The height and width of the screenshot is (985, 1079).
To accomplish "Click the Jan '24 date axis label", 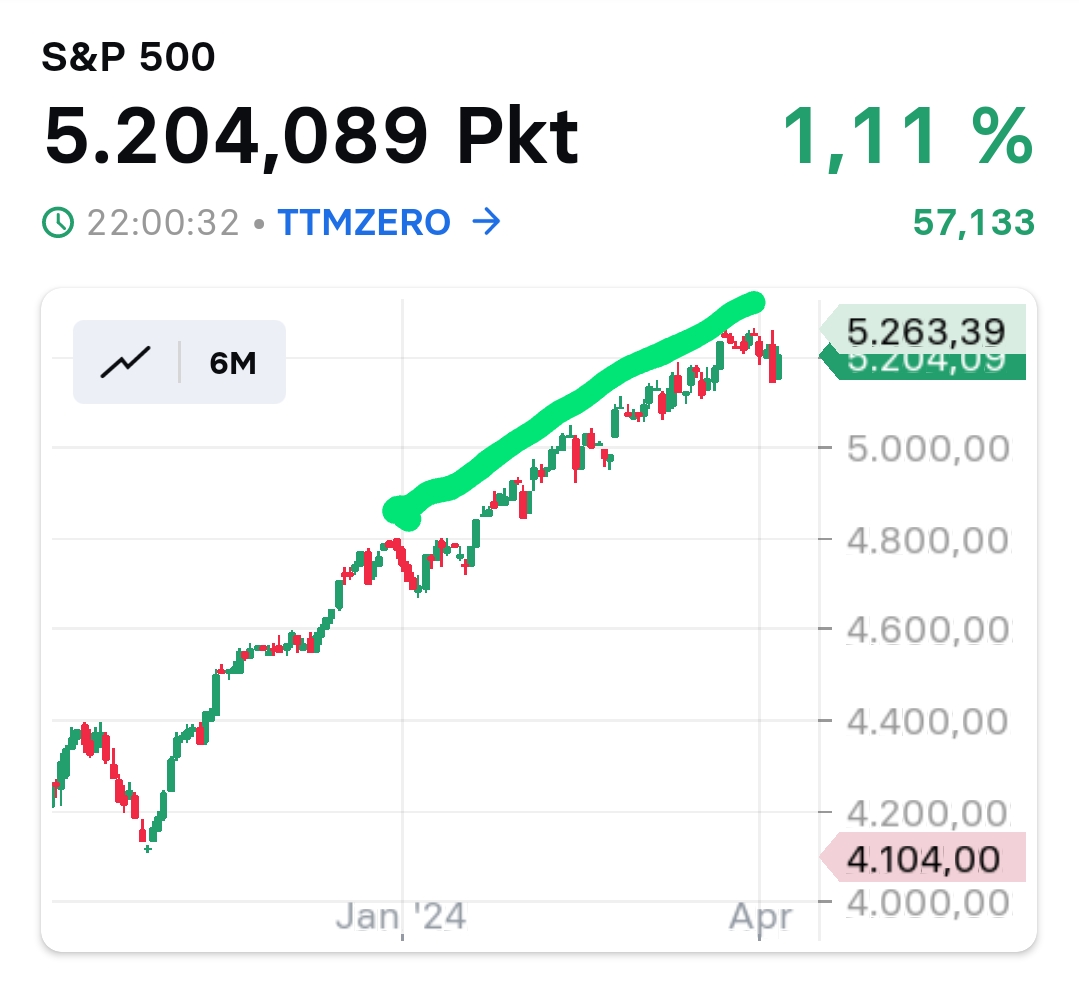I will click(x=401, y=916).
